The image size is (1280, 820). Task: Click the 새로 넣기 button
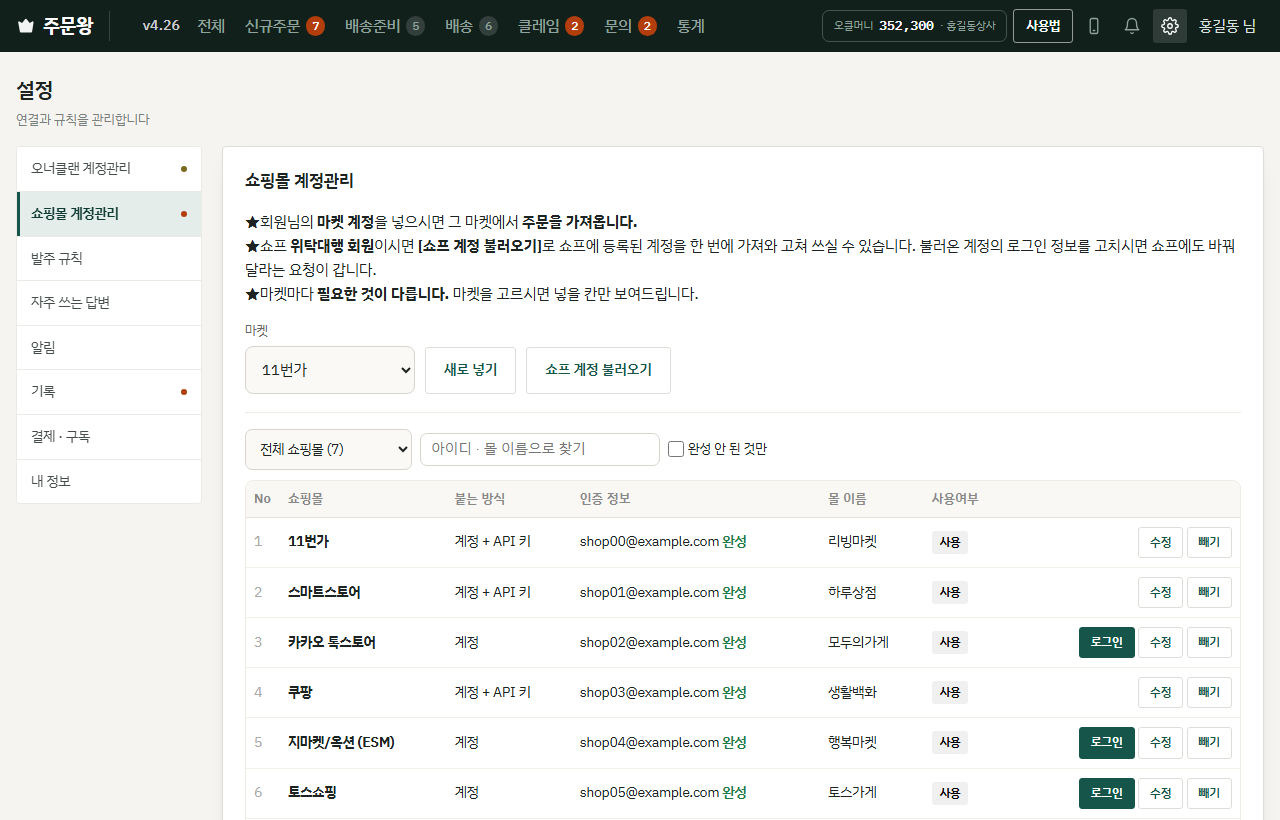click(x=470, y=370)
